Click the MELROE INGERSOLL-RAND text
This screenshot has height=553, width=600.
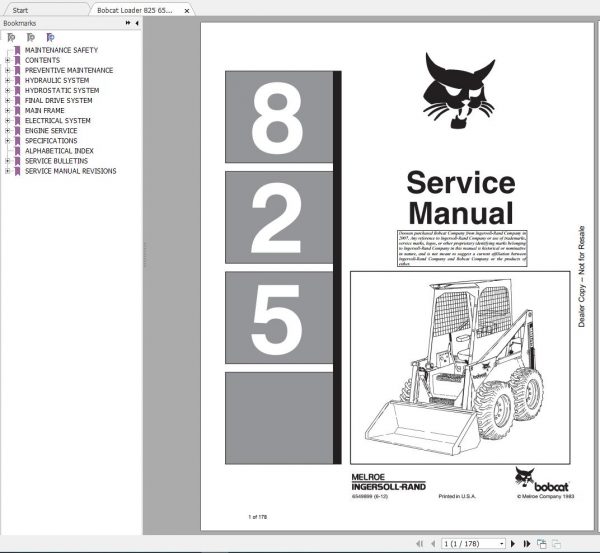[388, 482]
